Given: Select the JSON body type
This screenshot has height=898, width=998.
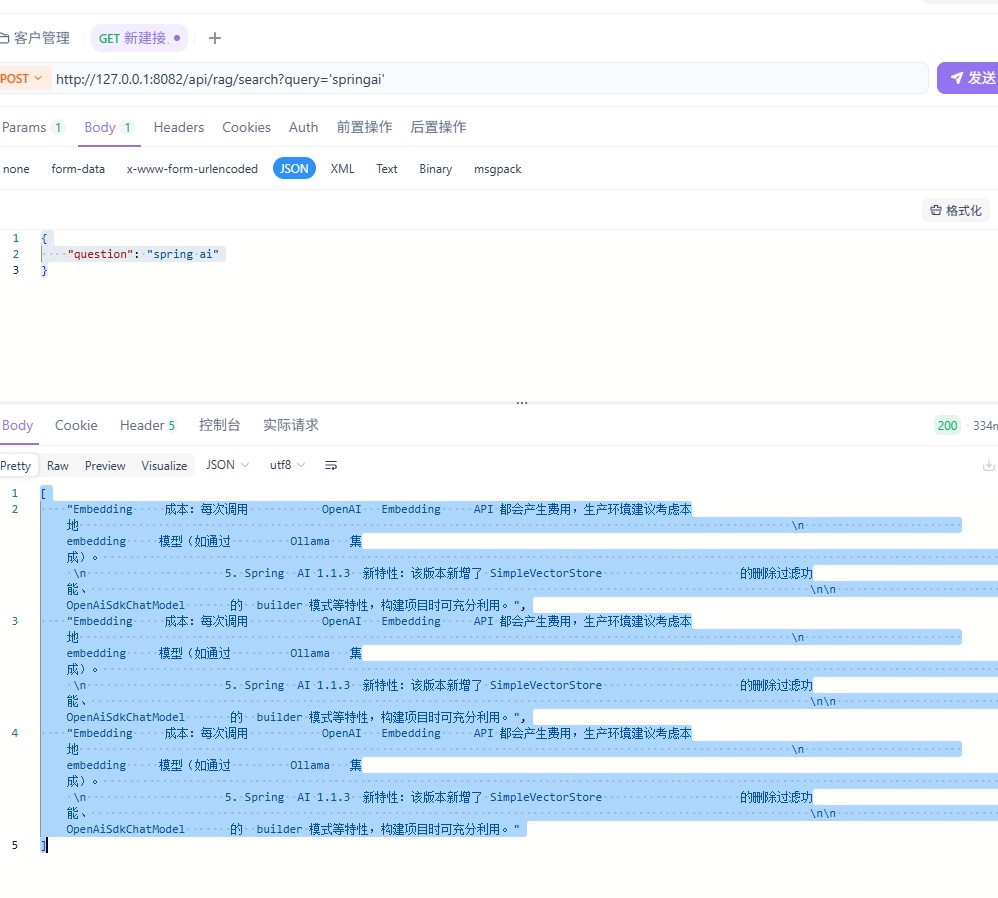Looking at the screenshot, I should tap(294, 169).
